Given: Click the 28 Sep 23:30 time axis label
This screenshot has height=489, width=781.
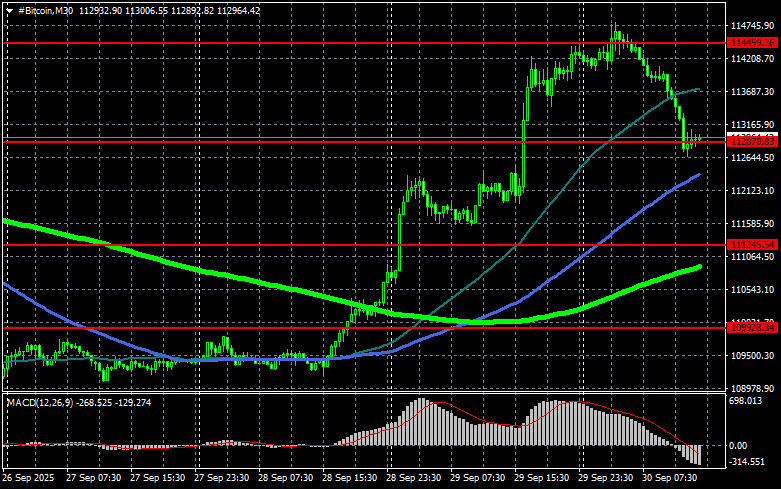Looking at the screenshot, I should pos(413,478).
